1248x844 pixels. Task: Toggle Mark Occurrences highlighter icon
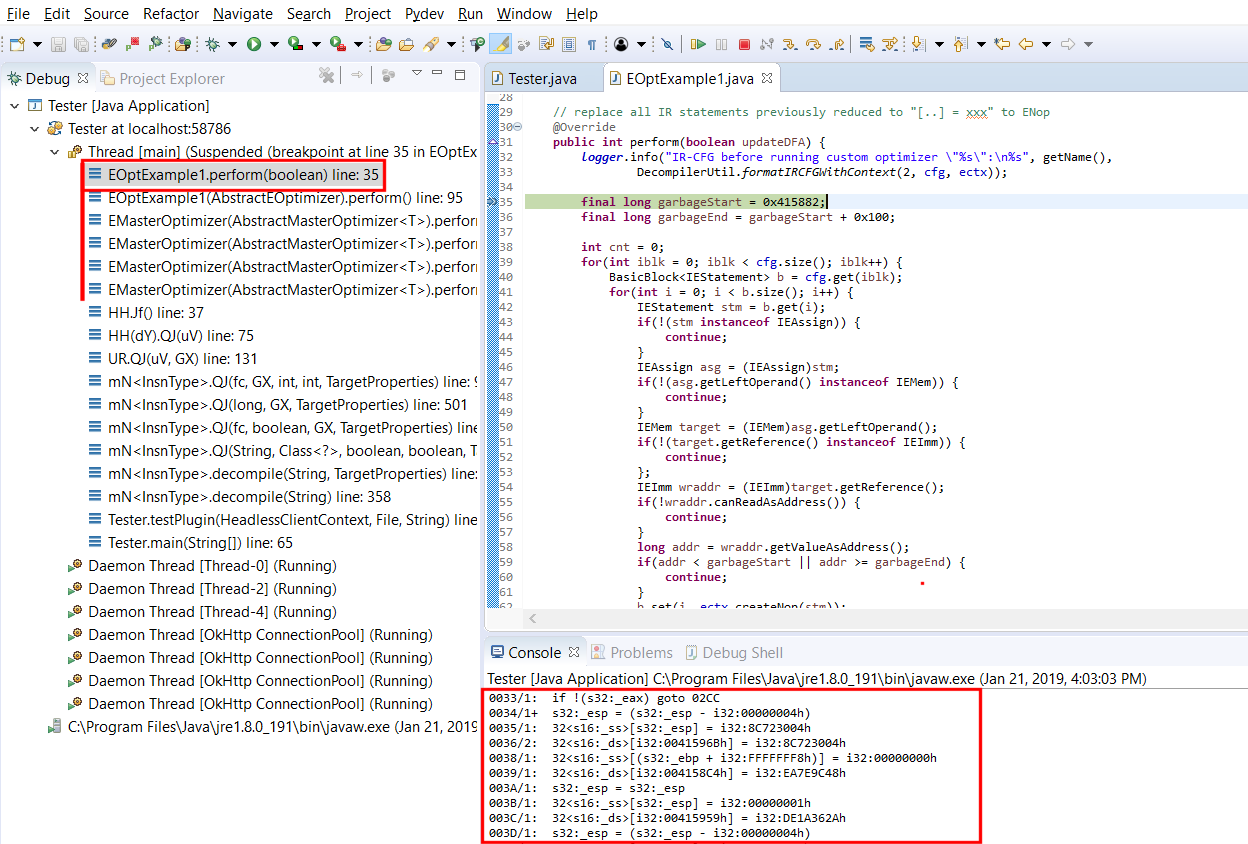coord(502,44)
